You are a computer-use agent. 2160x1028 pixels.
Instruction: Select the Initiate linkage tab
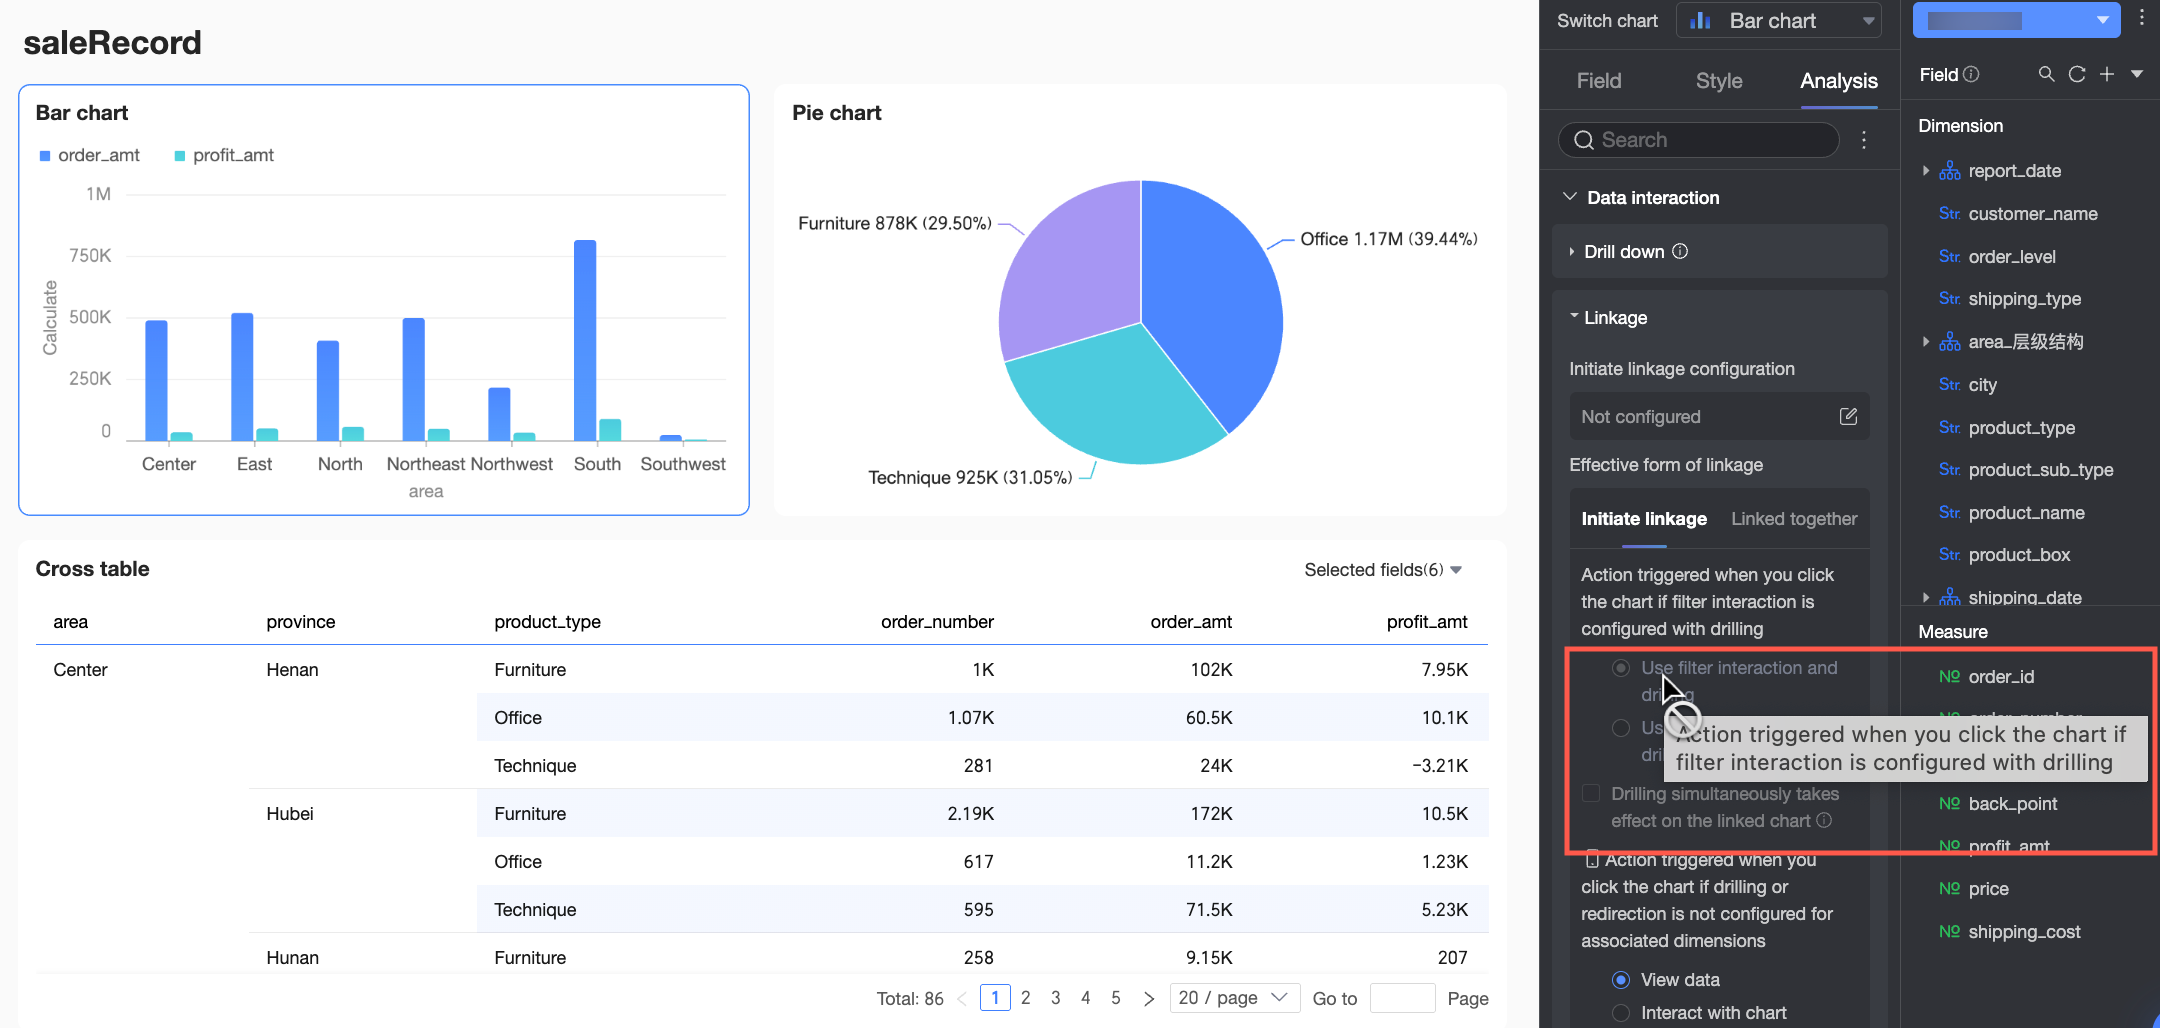point(1644,519)
